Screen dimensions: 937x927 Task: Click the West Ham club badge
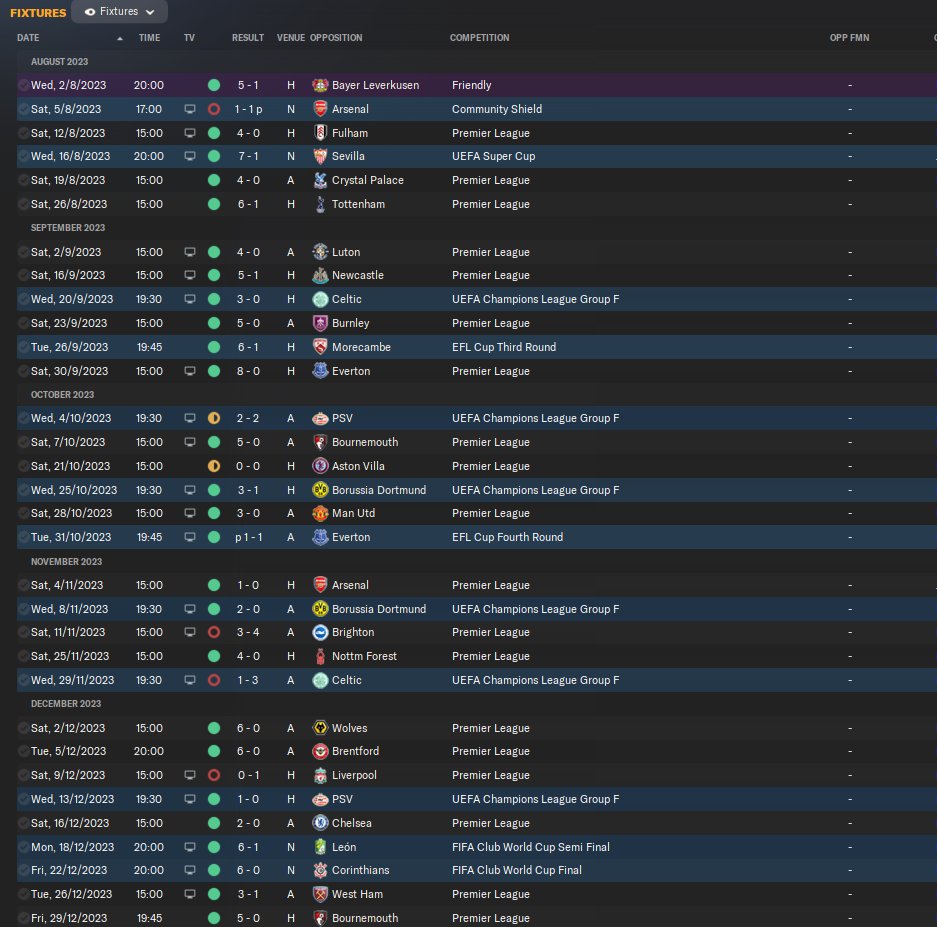(x=320, y=894)
